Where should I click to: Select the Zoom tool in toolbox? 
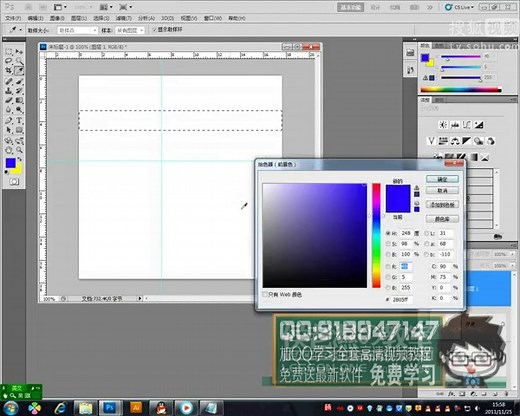pos(19,150)
